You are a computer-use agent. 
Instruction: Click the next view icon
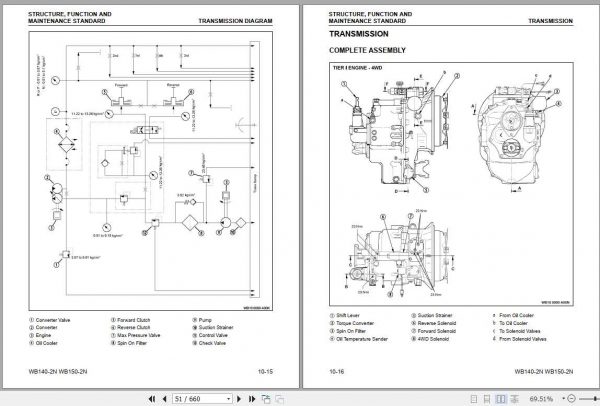tap(280, 399)
